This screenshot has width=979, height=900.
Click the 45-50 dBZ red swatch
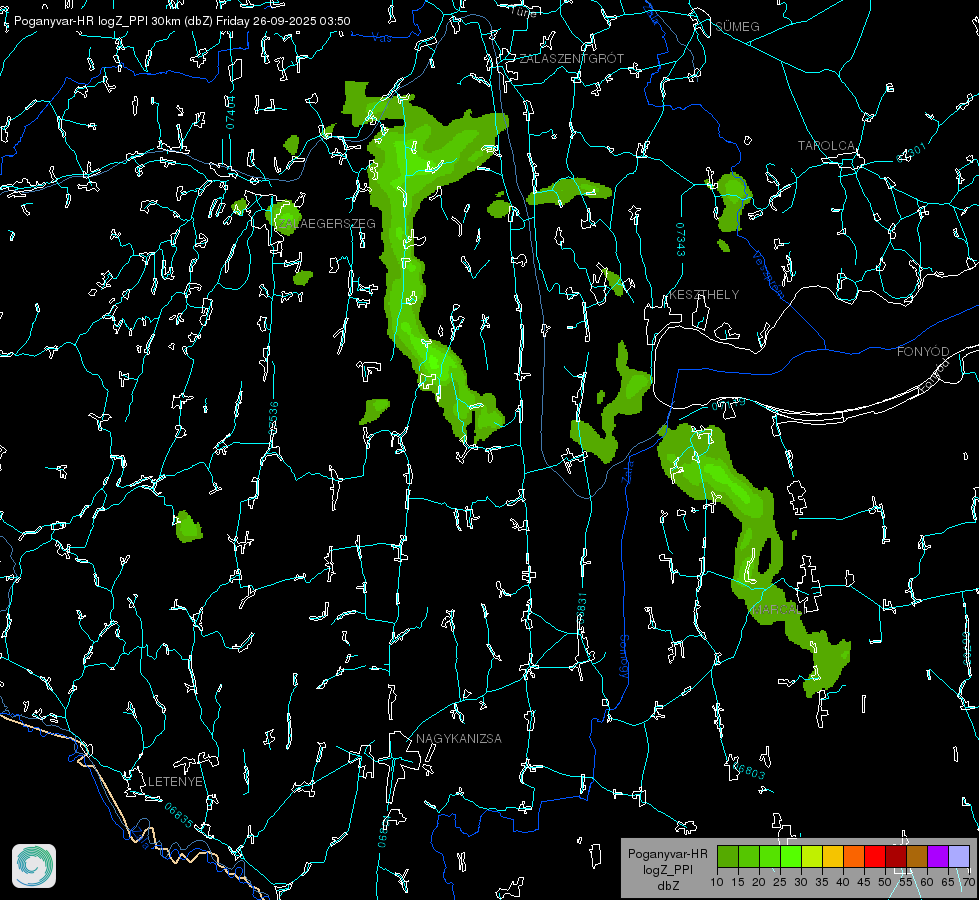tap(875, 856)
